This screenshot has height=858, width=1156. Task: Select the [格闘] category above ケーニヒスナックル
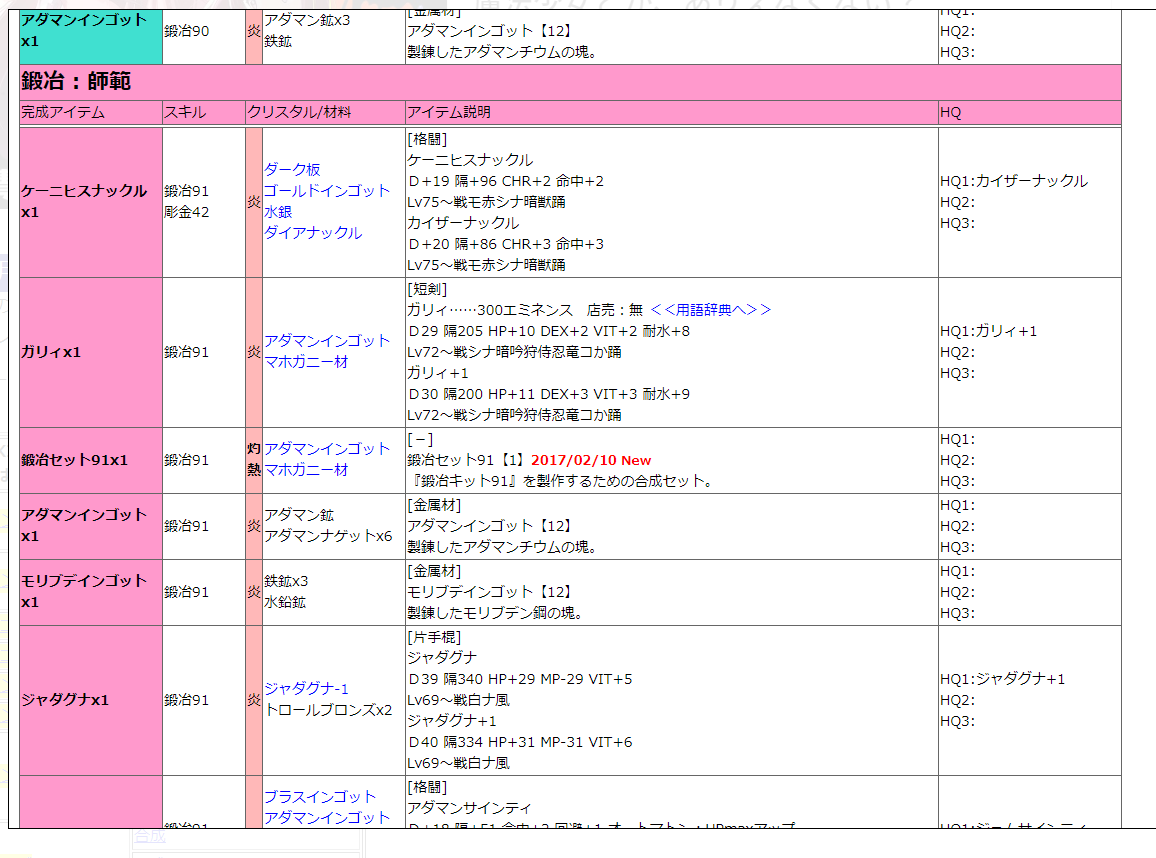[x=427, y=139]
